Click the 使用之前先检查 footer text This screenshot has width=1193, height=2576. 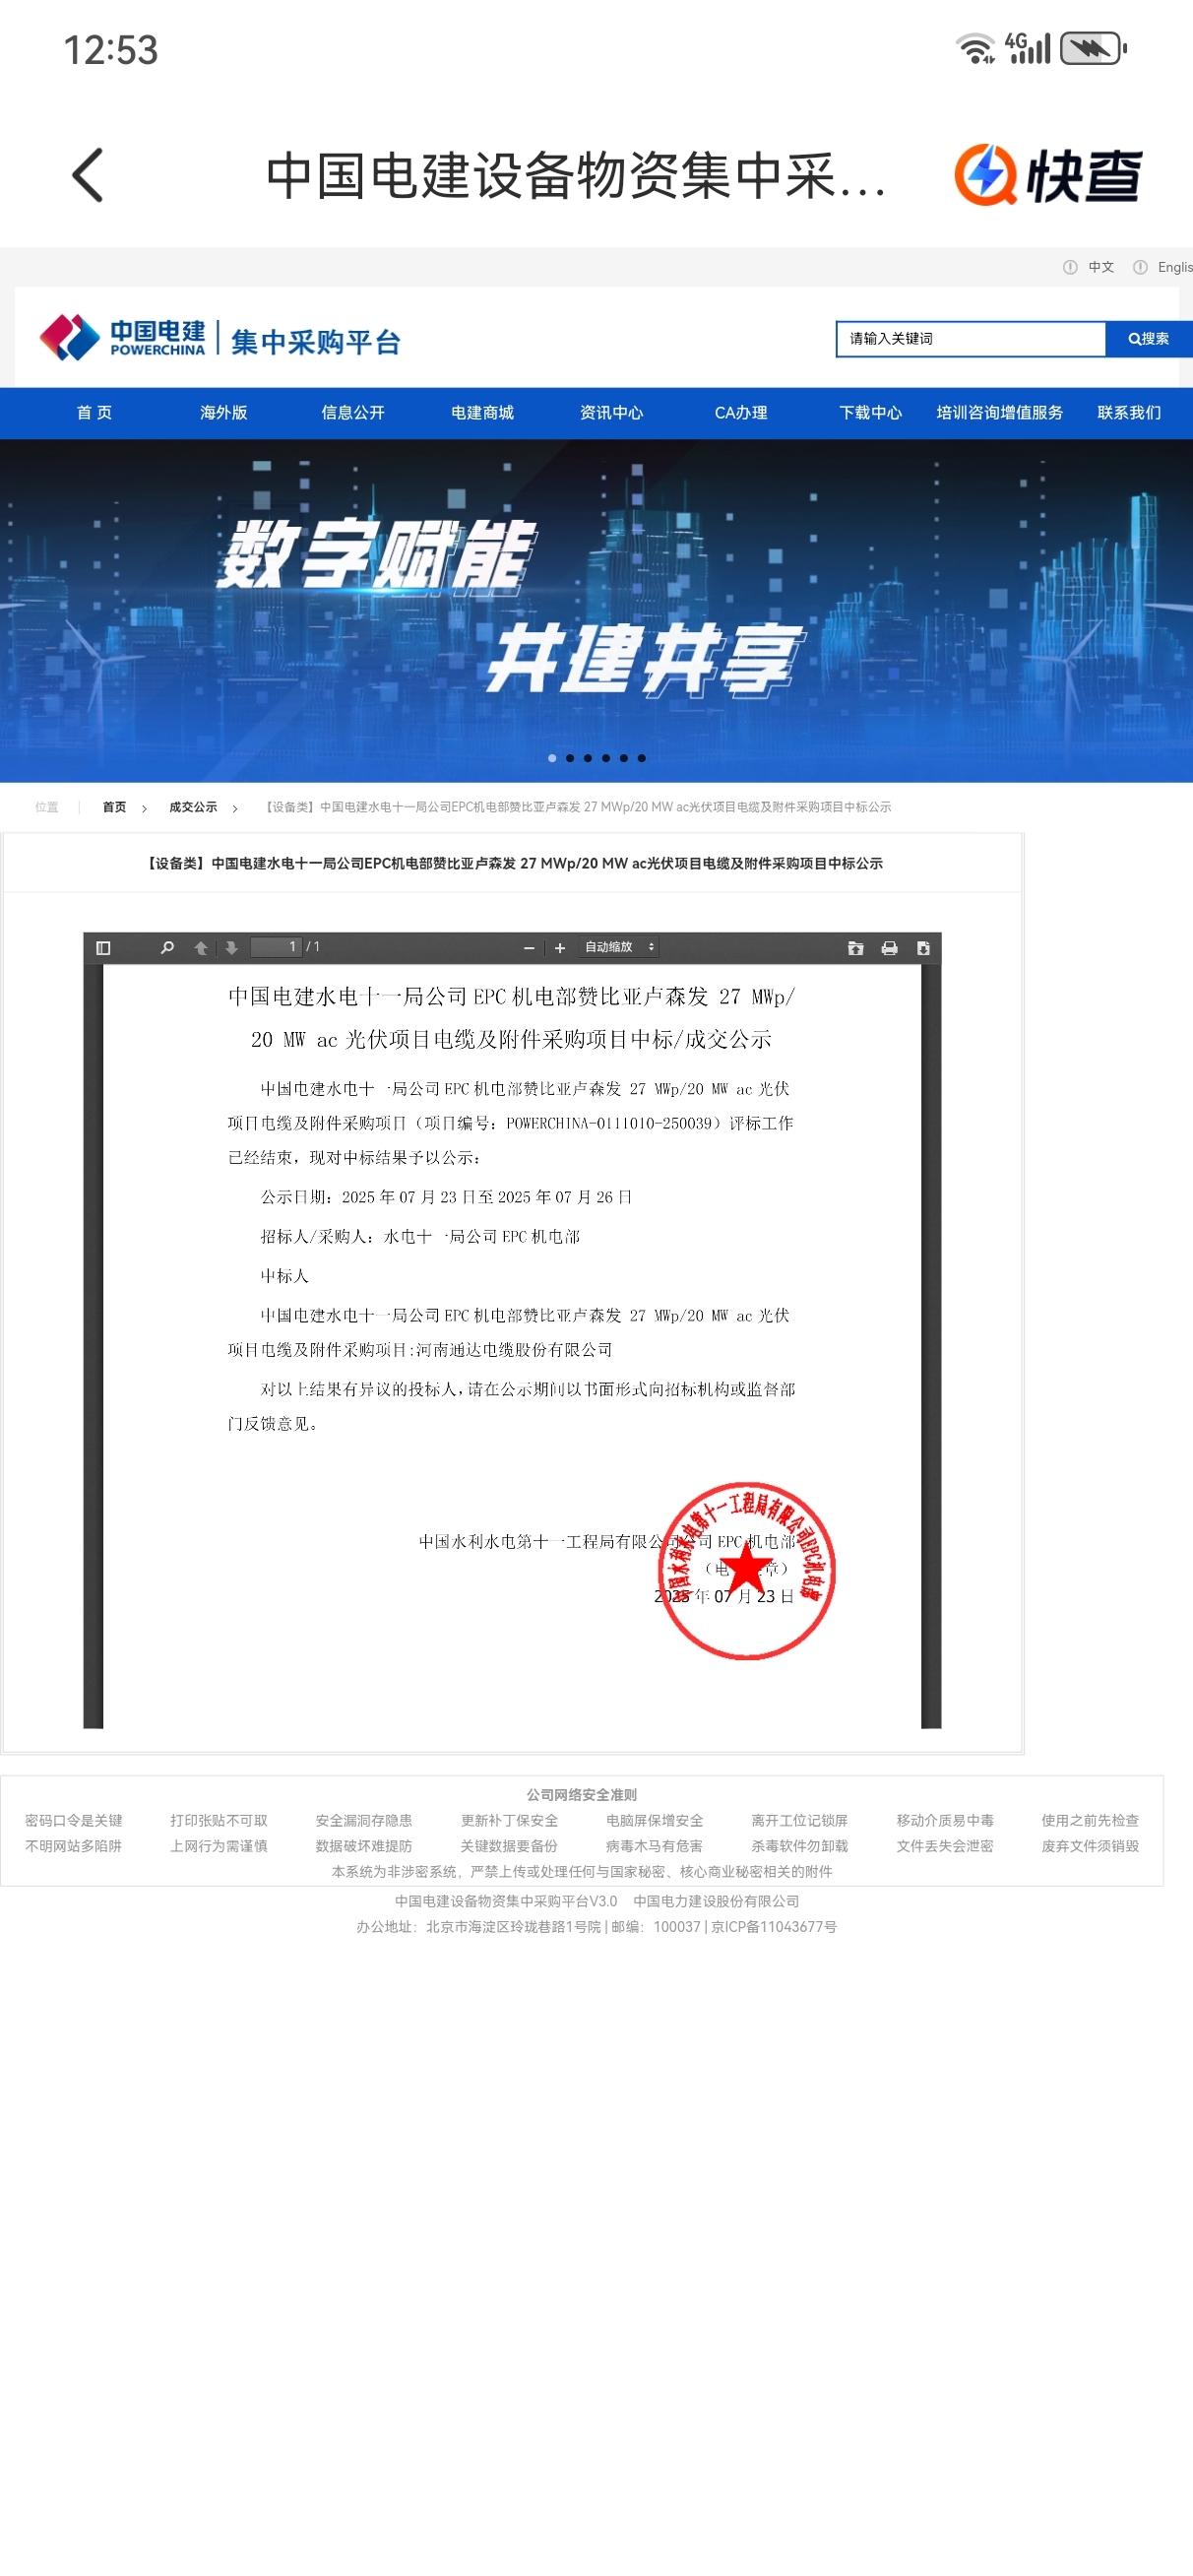(x=1090, y=1820)
